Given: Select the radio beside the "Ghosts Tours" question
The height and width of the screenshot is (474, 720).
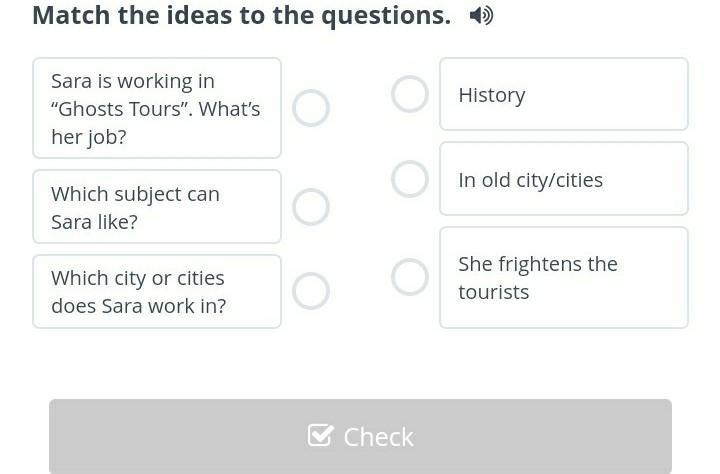Looking at the screenshot, I should click(311, 108).
